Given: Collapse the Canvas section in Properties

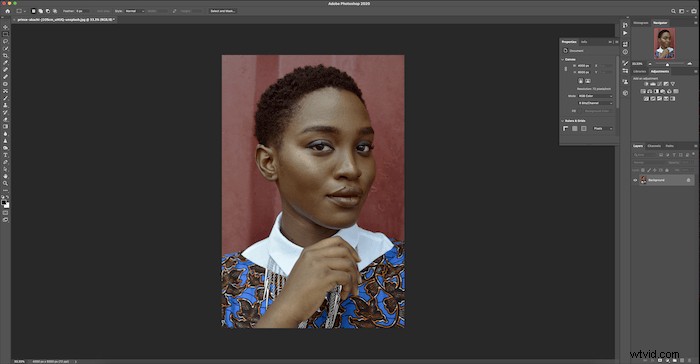Looking at the screenshot, I should [x=562, y=59].
